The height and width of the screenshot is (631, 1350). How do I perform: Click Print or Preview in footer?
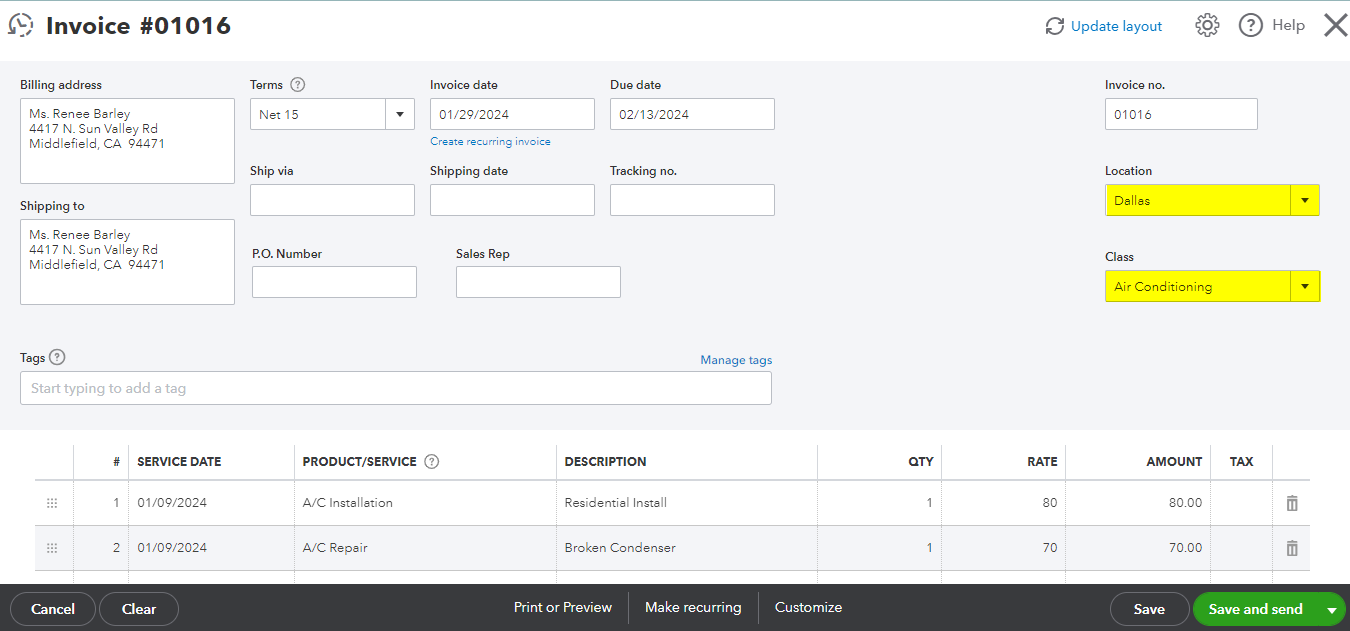click(x=562, y=607)
